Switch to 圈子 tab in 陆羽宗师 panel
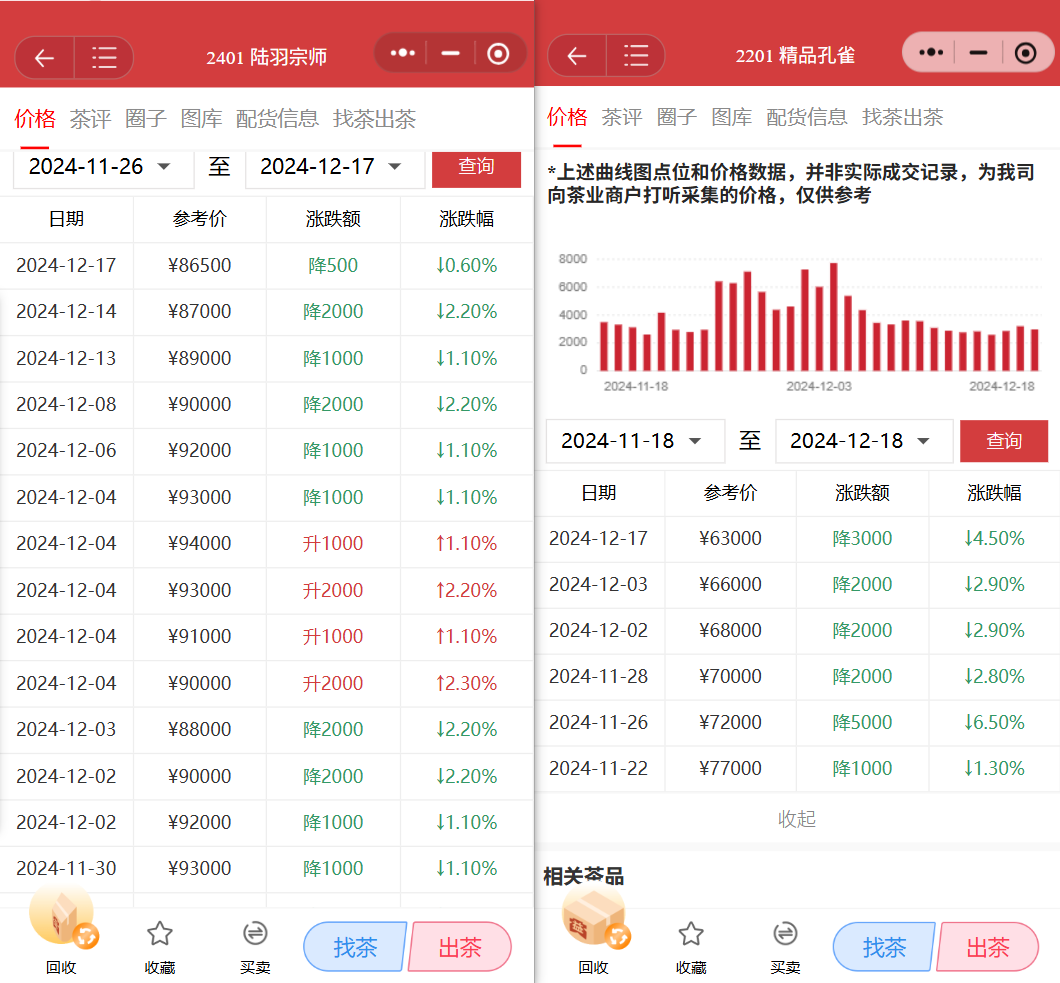 point(145,118)
